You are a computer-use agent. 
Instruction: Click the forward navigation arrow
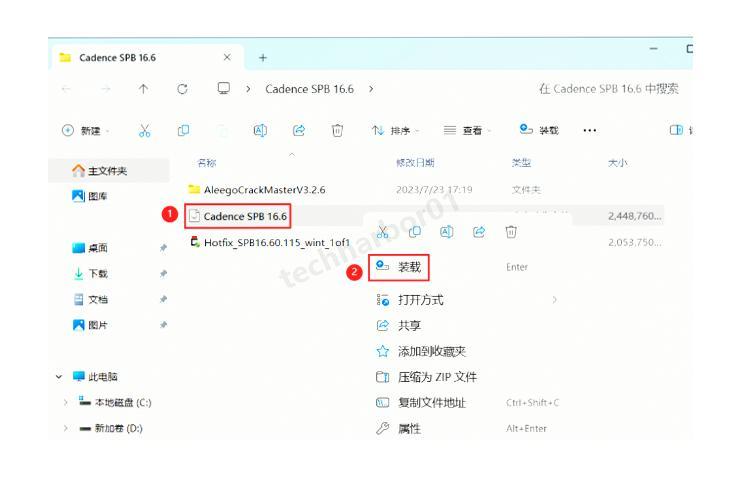coord(105,89)
